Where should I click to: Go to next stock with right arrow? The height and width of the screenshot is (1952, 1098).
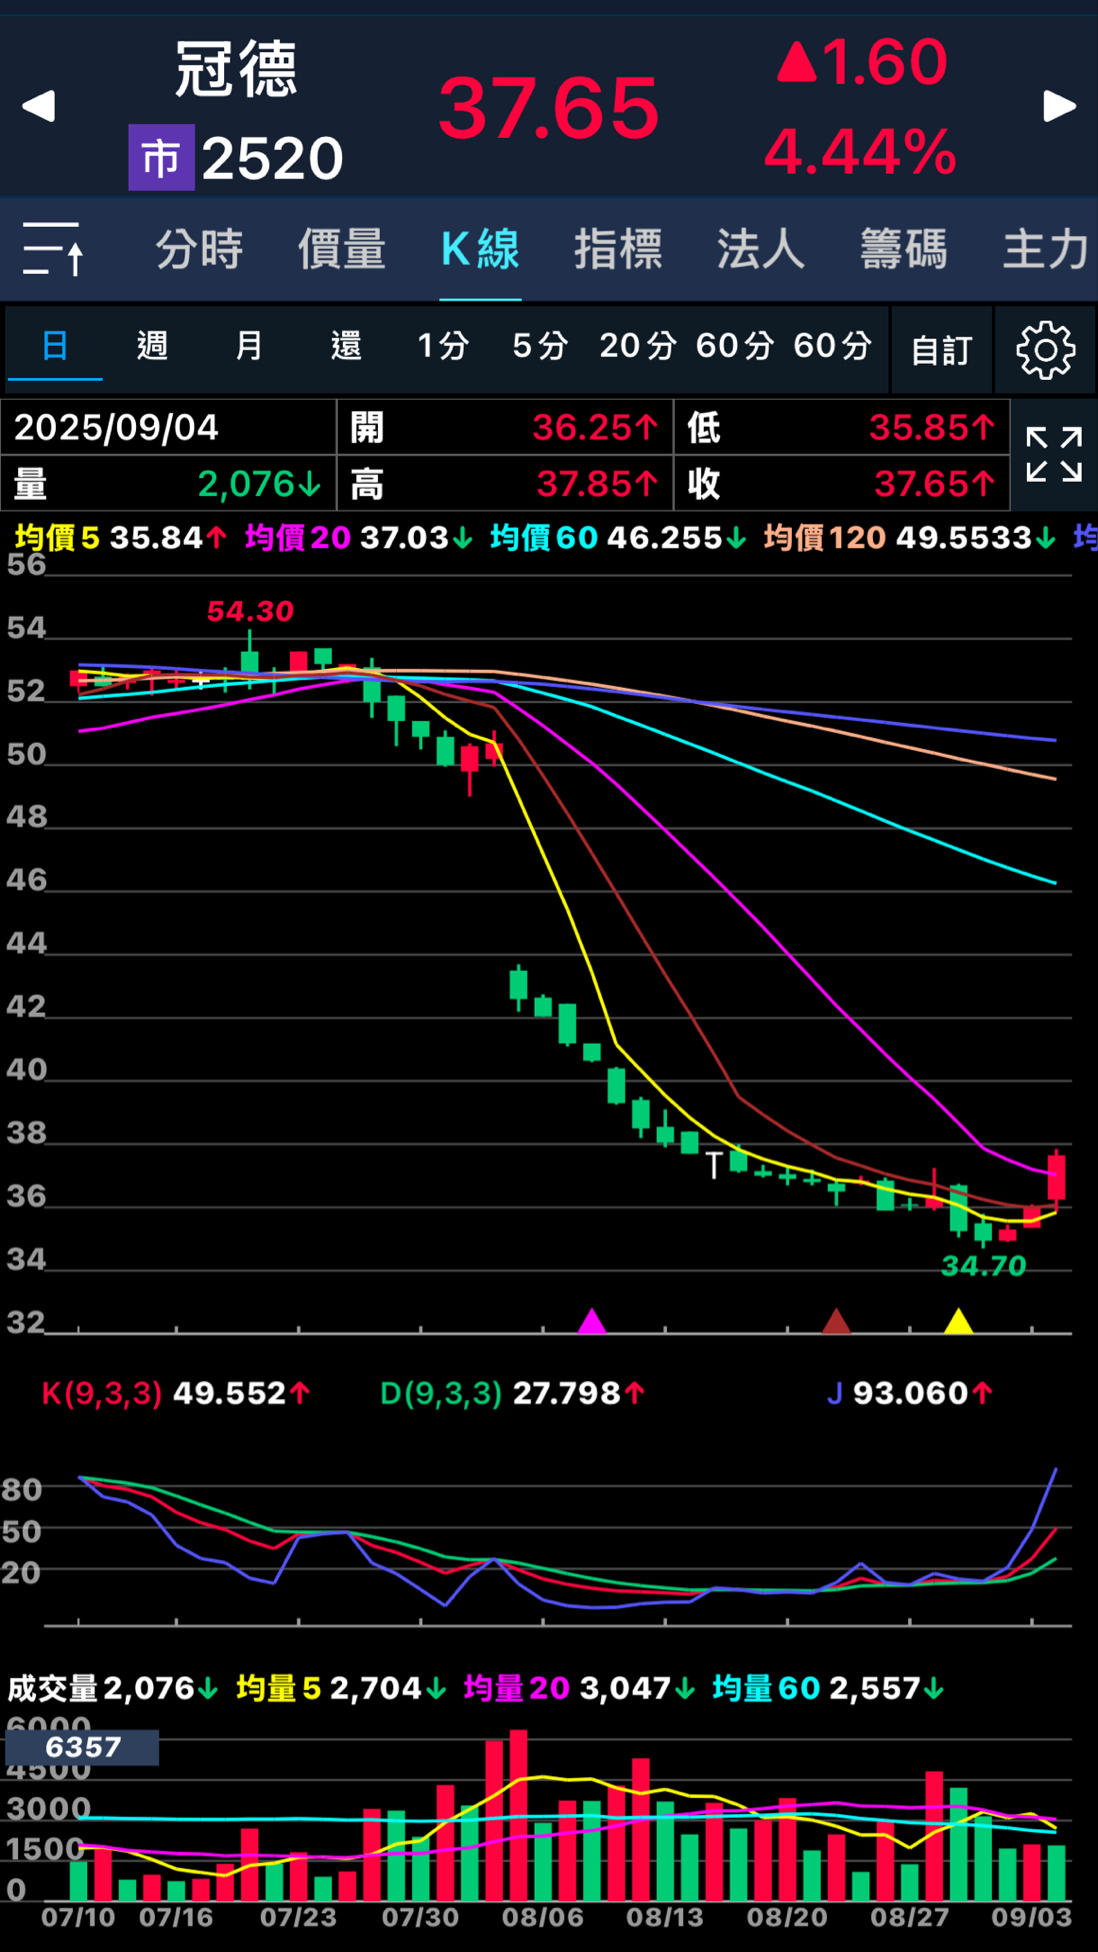point(1059,106)
